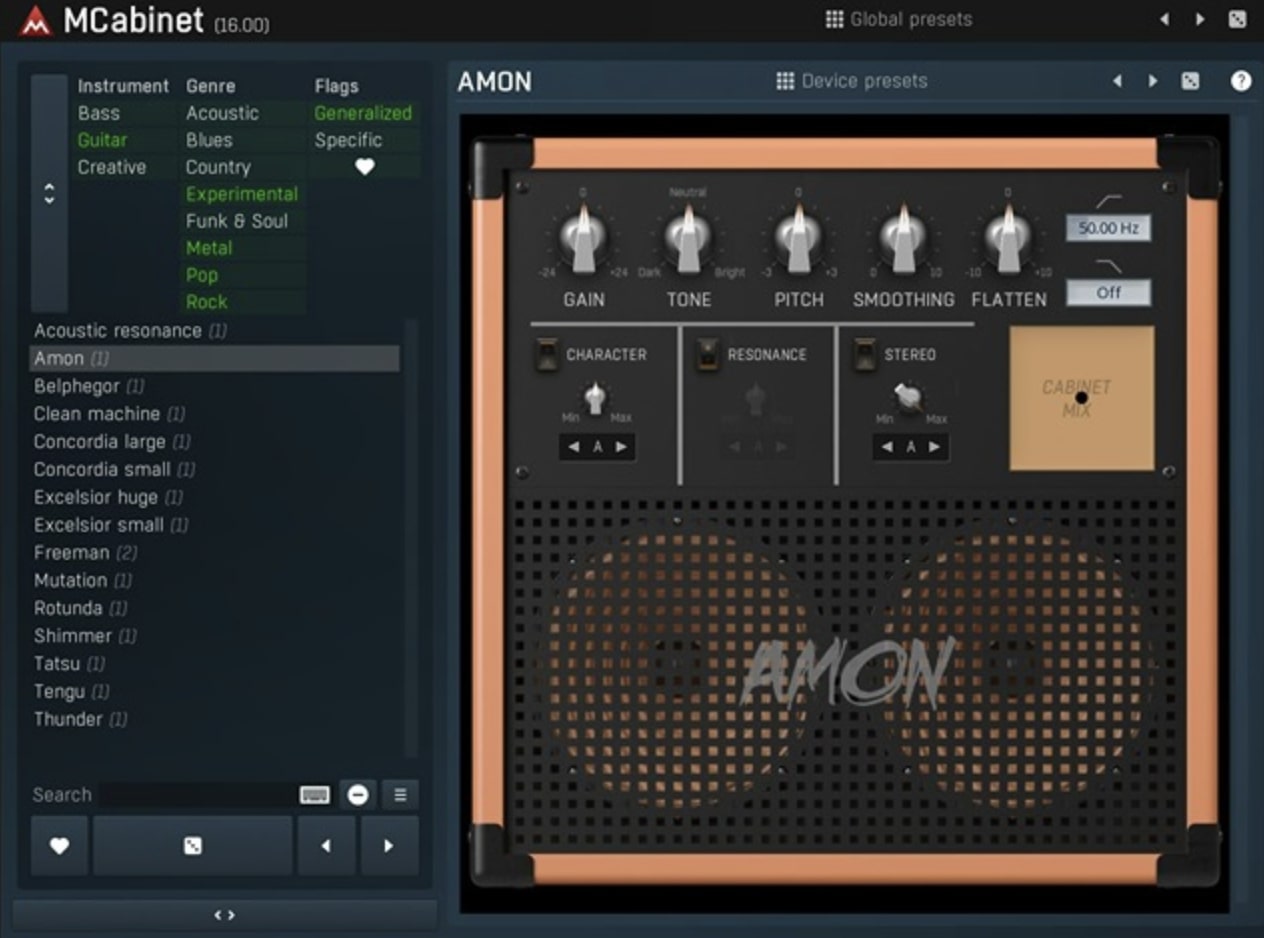The height and width of the screenshot is (938, 1264).
Task: Toggle the Pop genre filter
Action: [202, 275]
